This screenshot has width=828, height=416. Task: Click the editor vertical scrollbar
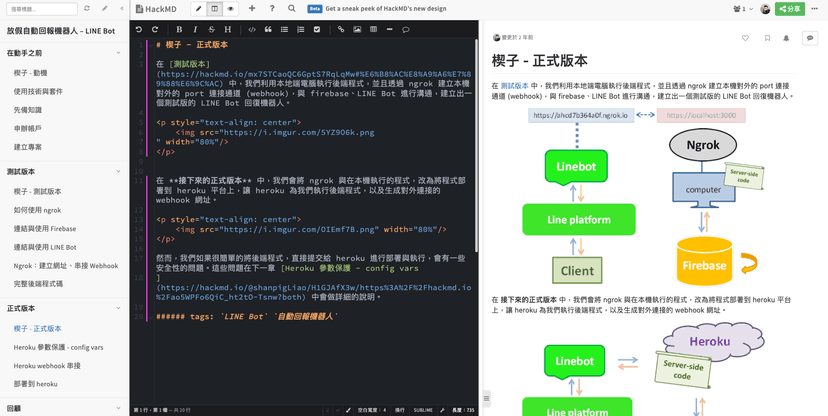point(476,145)
